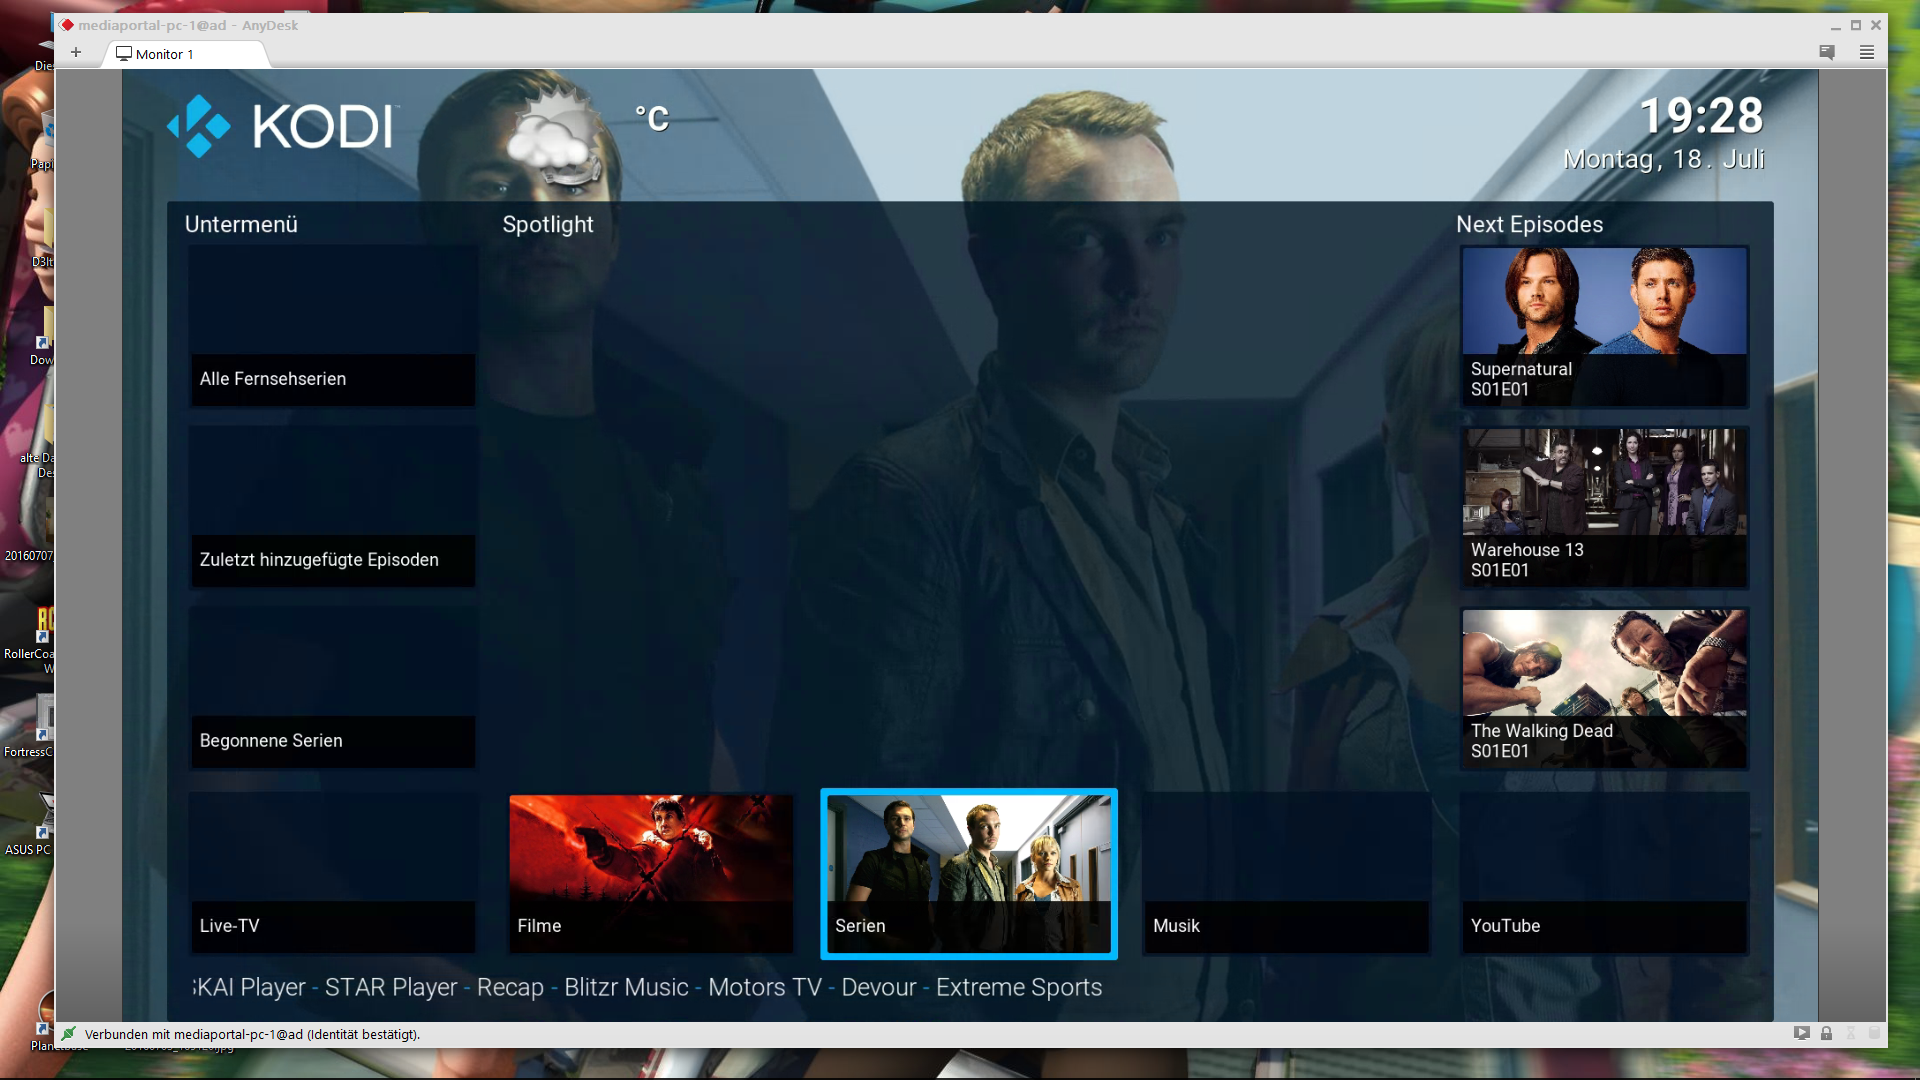1920x1080 pixels.
Task: Select the YouTube home tile
Action: coord(1605,873)
